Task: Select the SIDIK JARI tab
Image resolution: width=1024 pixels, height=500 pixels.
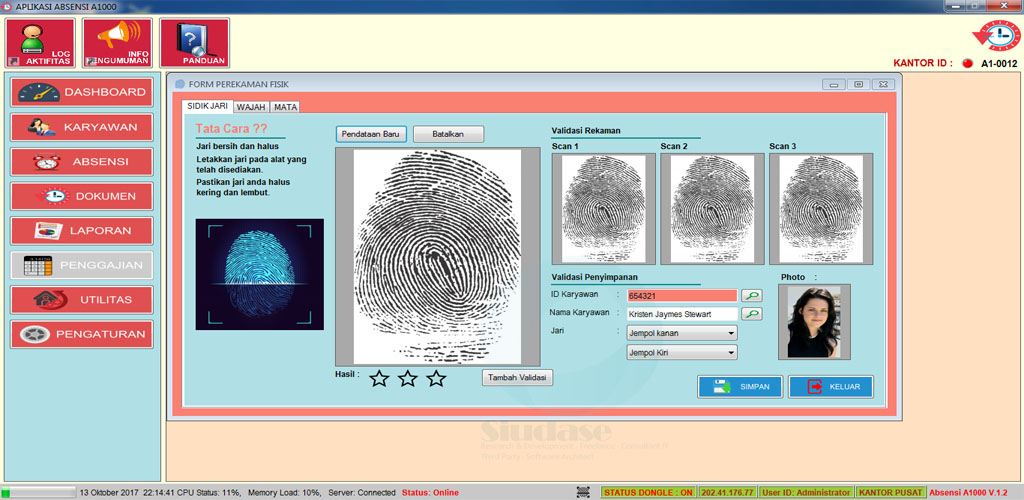Action: point(208,106)
